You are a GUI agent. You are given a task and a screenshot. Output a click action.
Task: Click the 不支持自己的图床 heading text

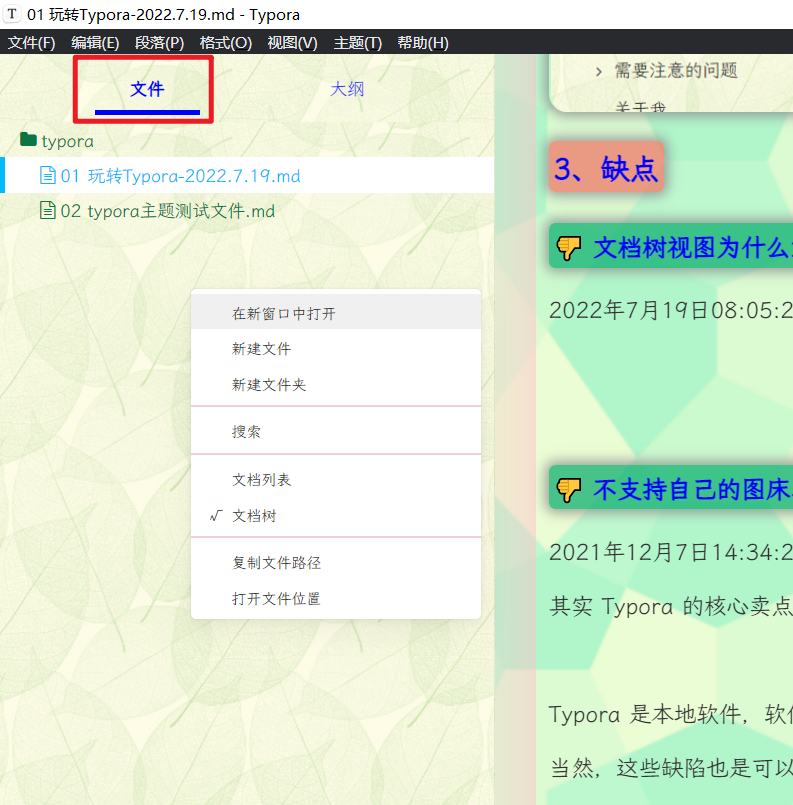(x=693, y=489)
